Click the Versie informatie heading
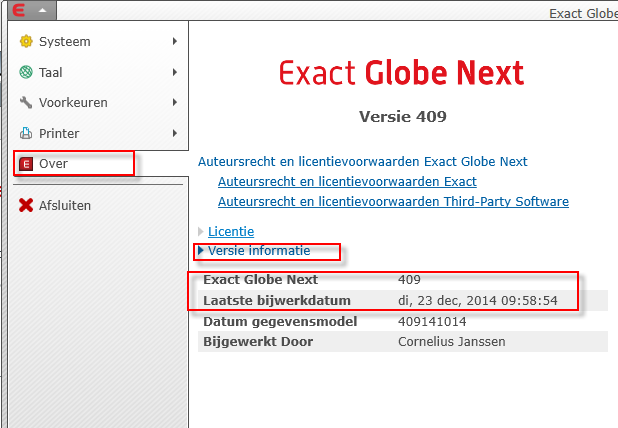This screenshot has width=618, height=428. [259, 251]
